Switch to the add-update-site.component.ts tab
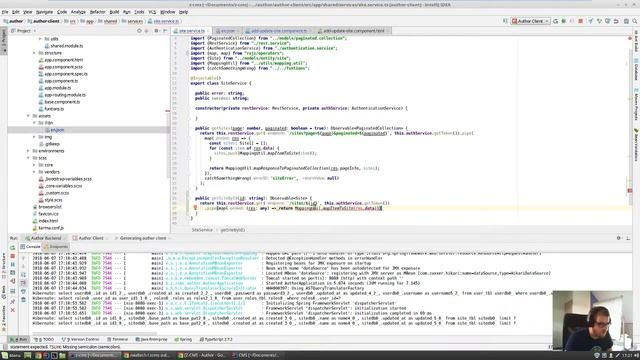 coord(279,31)
